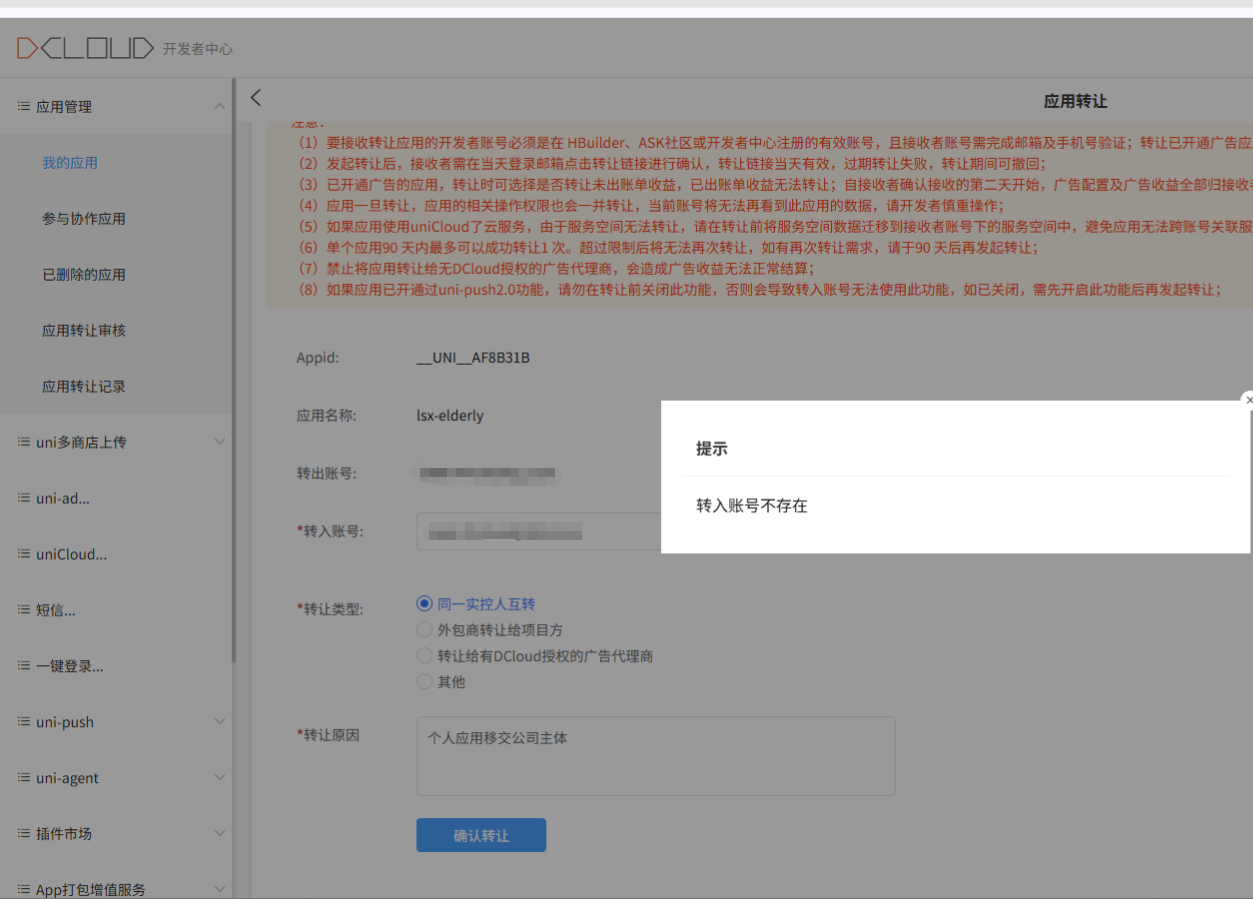Click list icon beside uni多商店上传
1253x899 pixels.
24,442
